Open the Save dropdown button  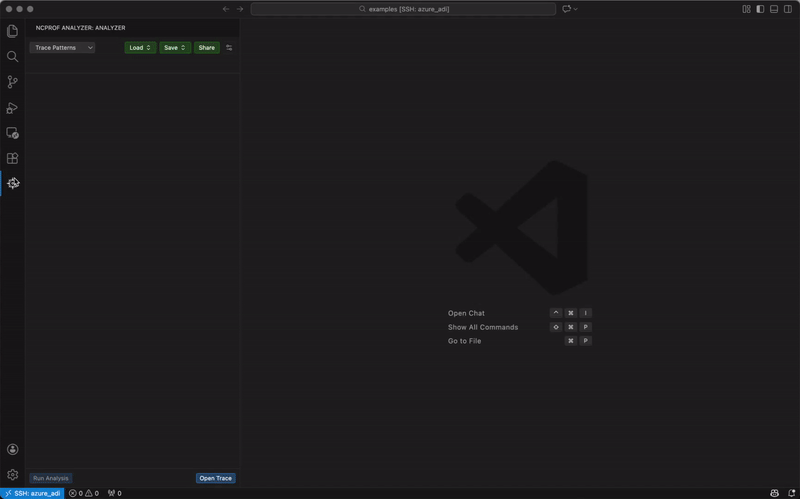[175, 48]
